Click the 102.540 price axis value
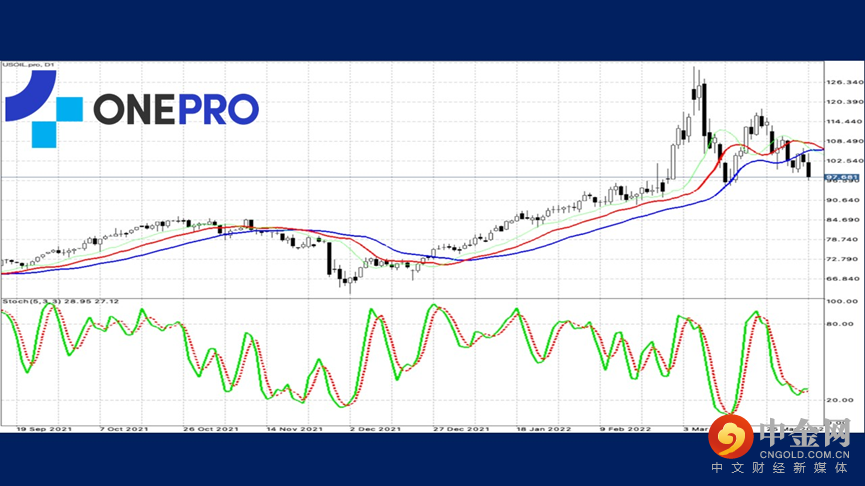Viewport: 865px width, 486px height. click(x=844, y=161)
